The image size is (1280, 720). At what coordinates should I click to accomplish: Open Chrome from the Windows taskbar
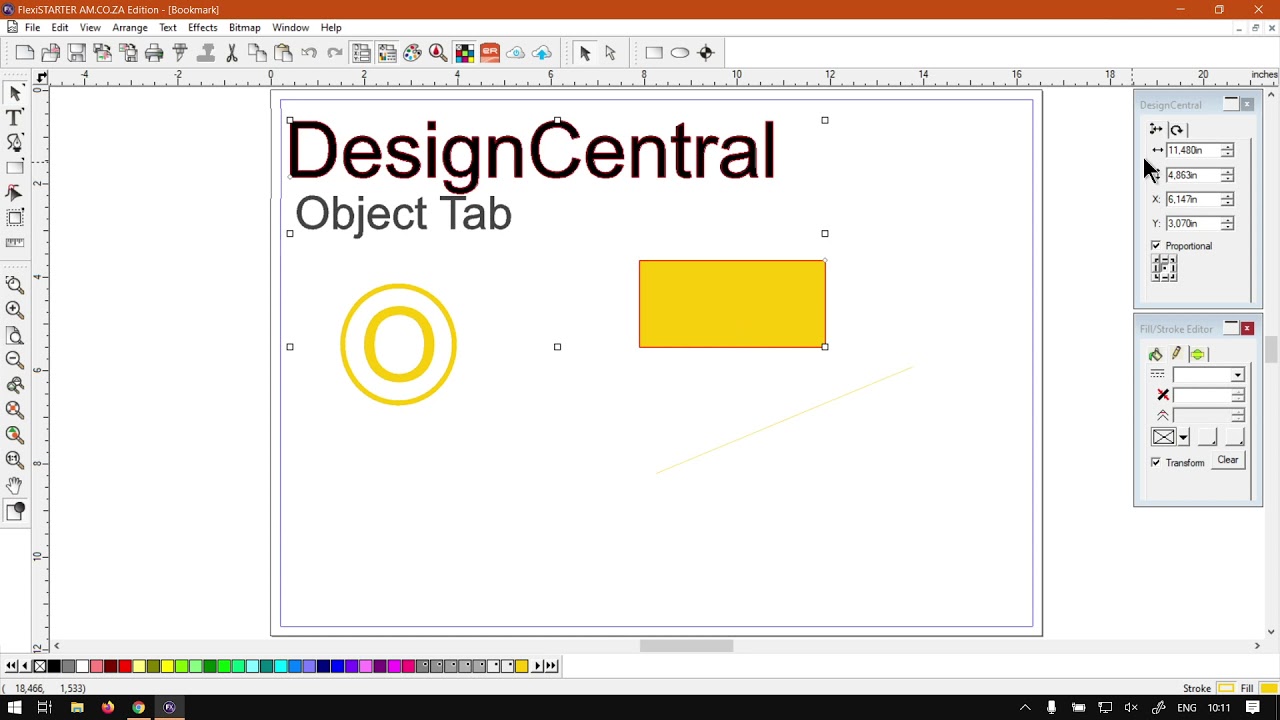(138, 708)
